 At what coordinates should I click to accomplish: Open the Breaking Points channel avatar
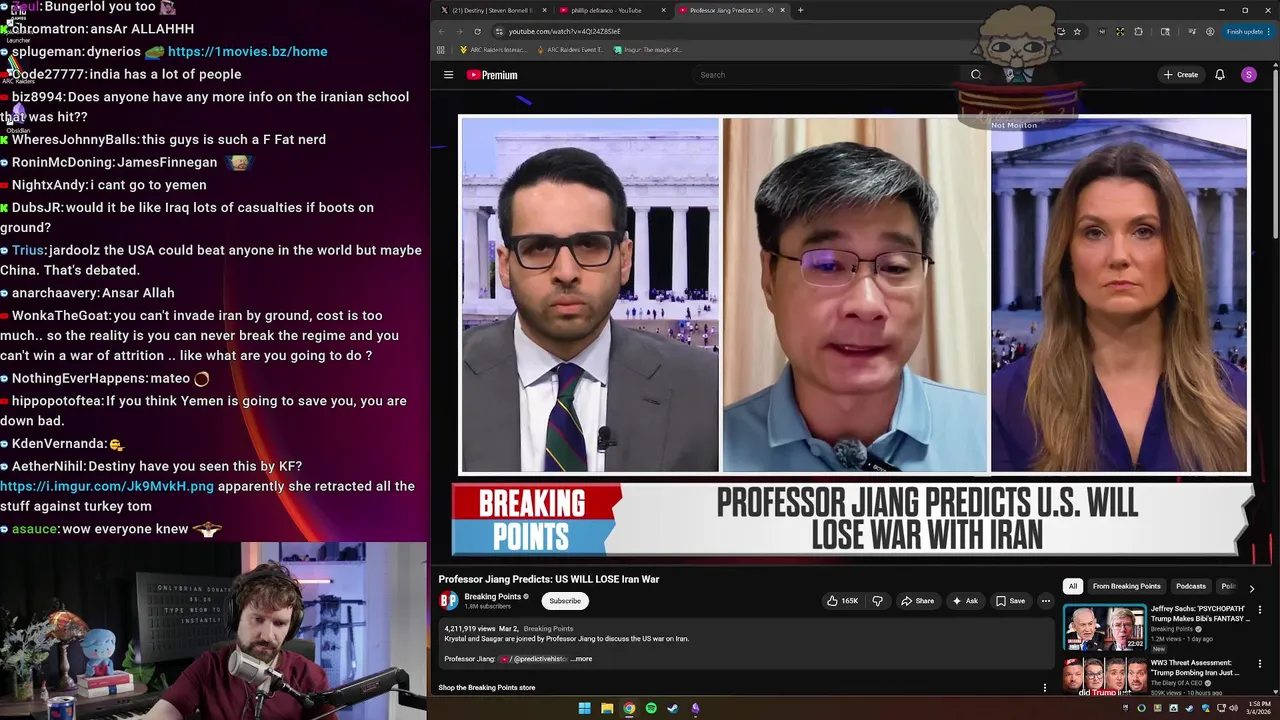click(449, 600)
